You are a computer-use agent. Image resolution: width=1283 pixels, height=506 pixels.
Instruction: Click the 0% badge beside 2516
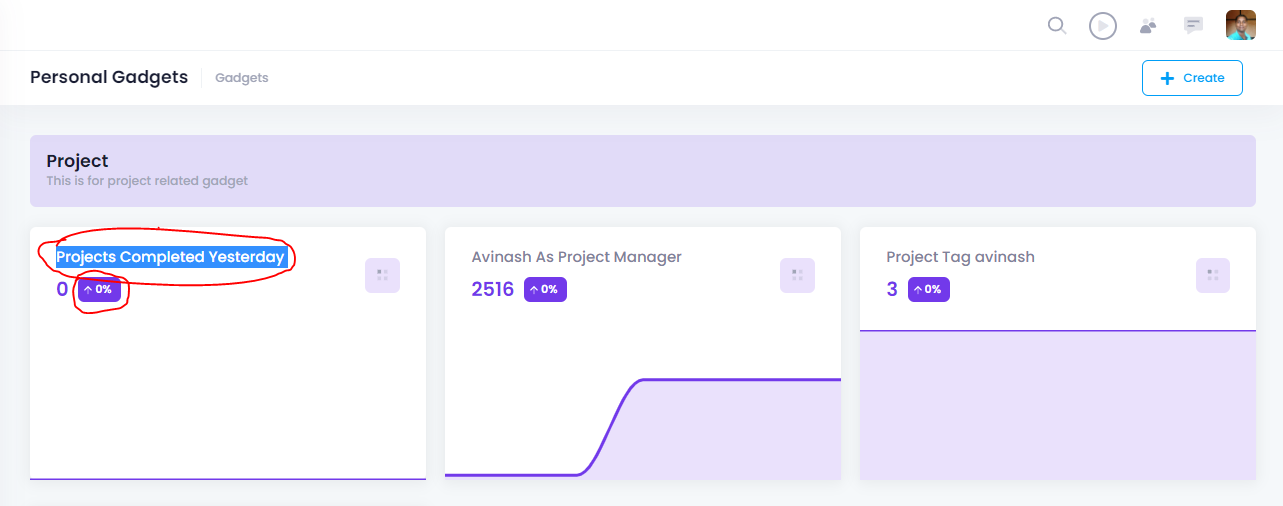coord(545,290)
